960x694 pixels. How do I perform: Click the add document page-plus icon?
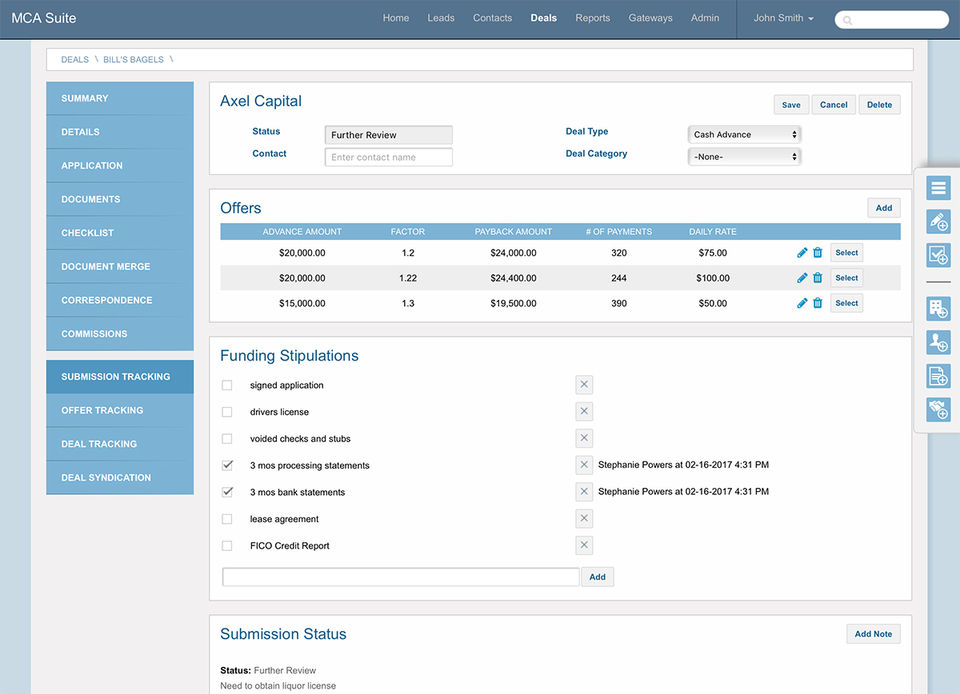tap(938, 376)
